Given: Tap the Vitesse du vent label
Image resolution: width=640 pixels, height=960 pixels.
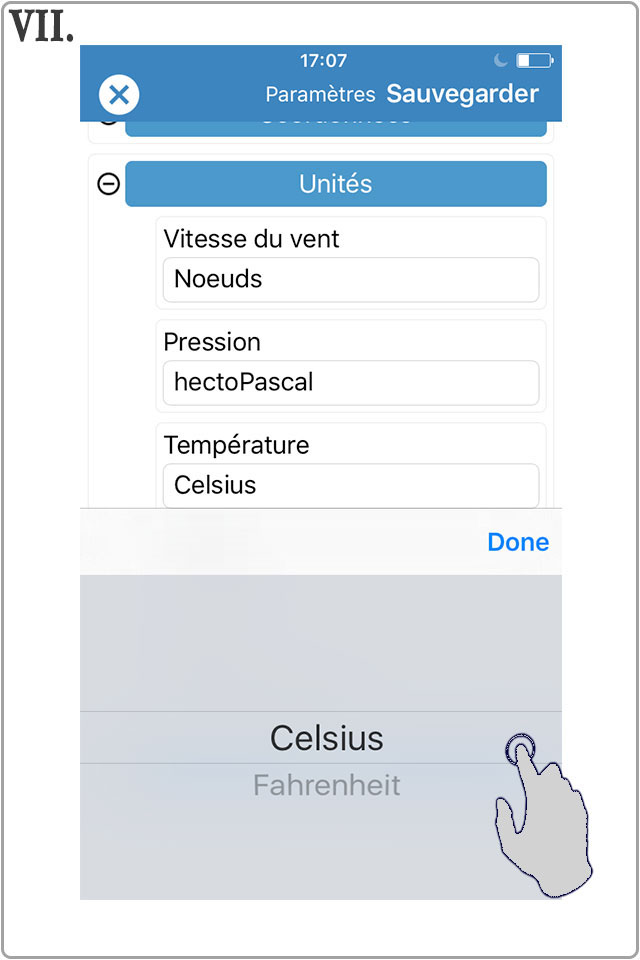Looking at the screenshot, I should (x=251, y=239).
